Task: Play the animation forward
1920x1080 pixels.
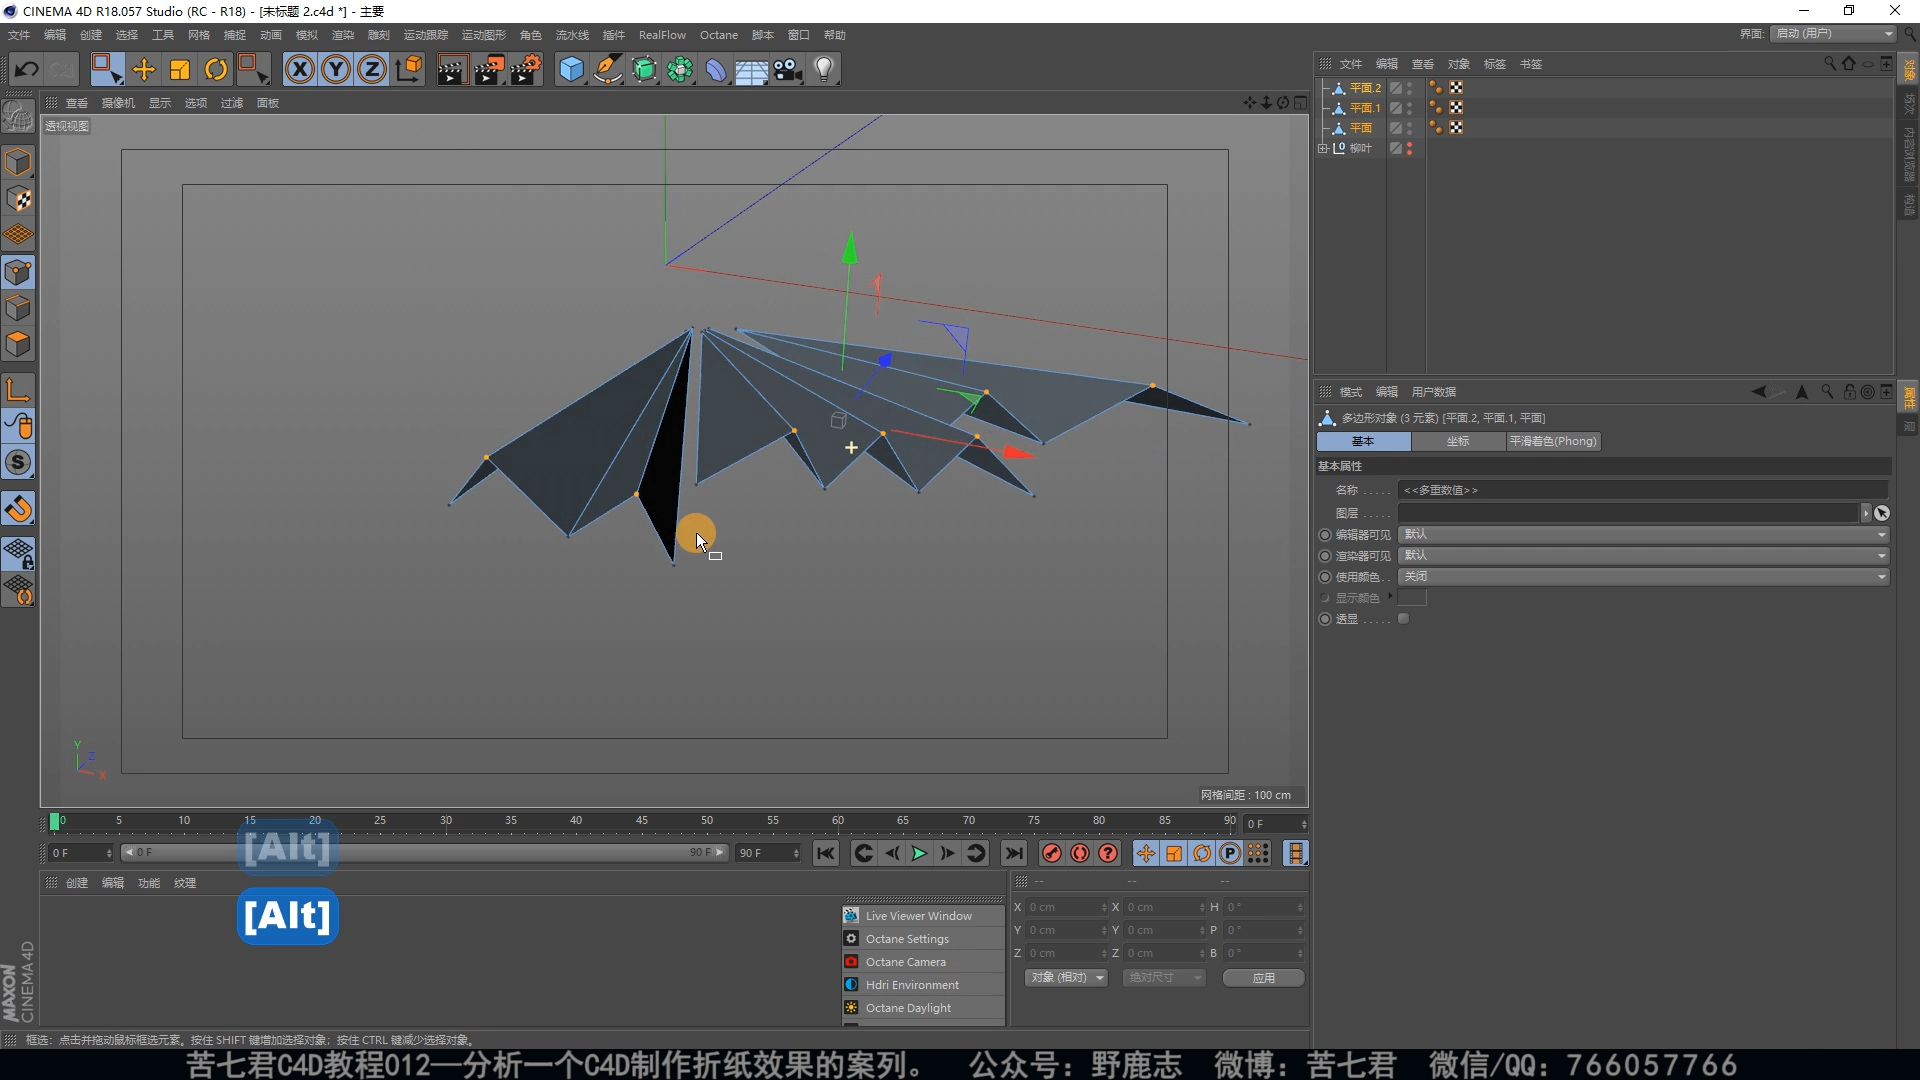Action: 919,853
